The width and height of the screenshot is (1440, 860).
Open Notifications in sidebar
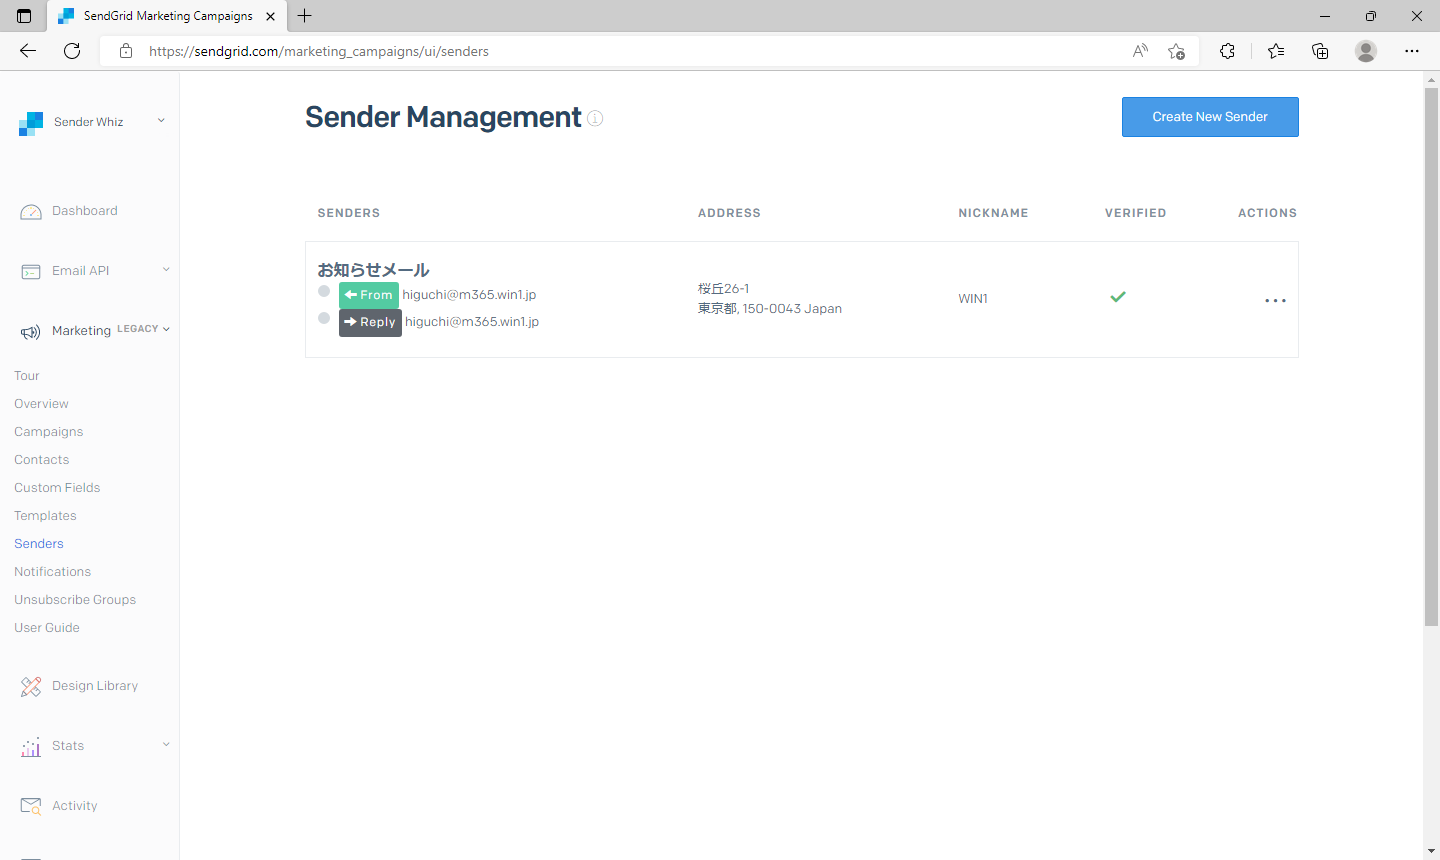(52, 572)
